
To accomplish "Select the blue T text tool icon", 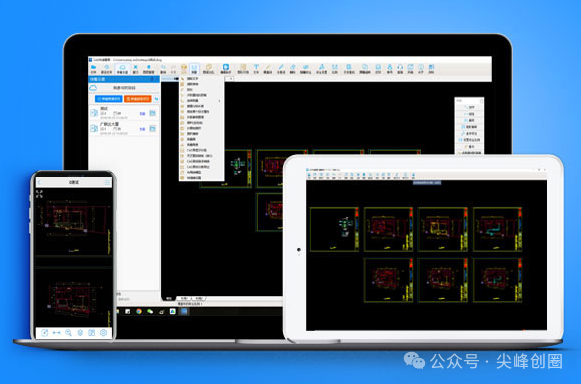I will point(256,67).
